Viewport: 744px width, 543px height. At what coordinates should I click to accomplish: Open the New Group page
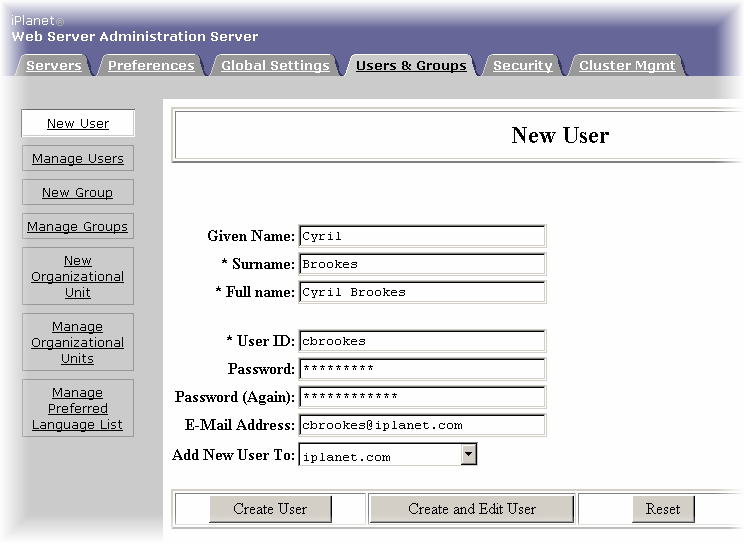click(x=78, y=192)
